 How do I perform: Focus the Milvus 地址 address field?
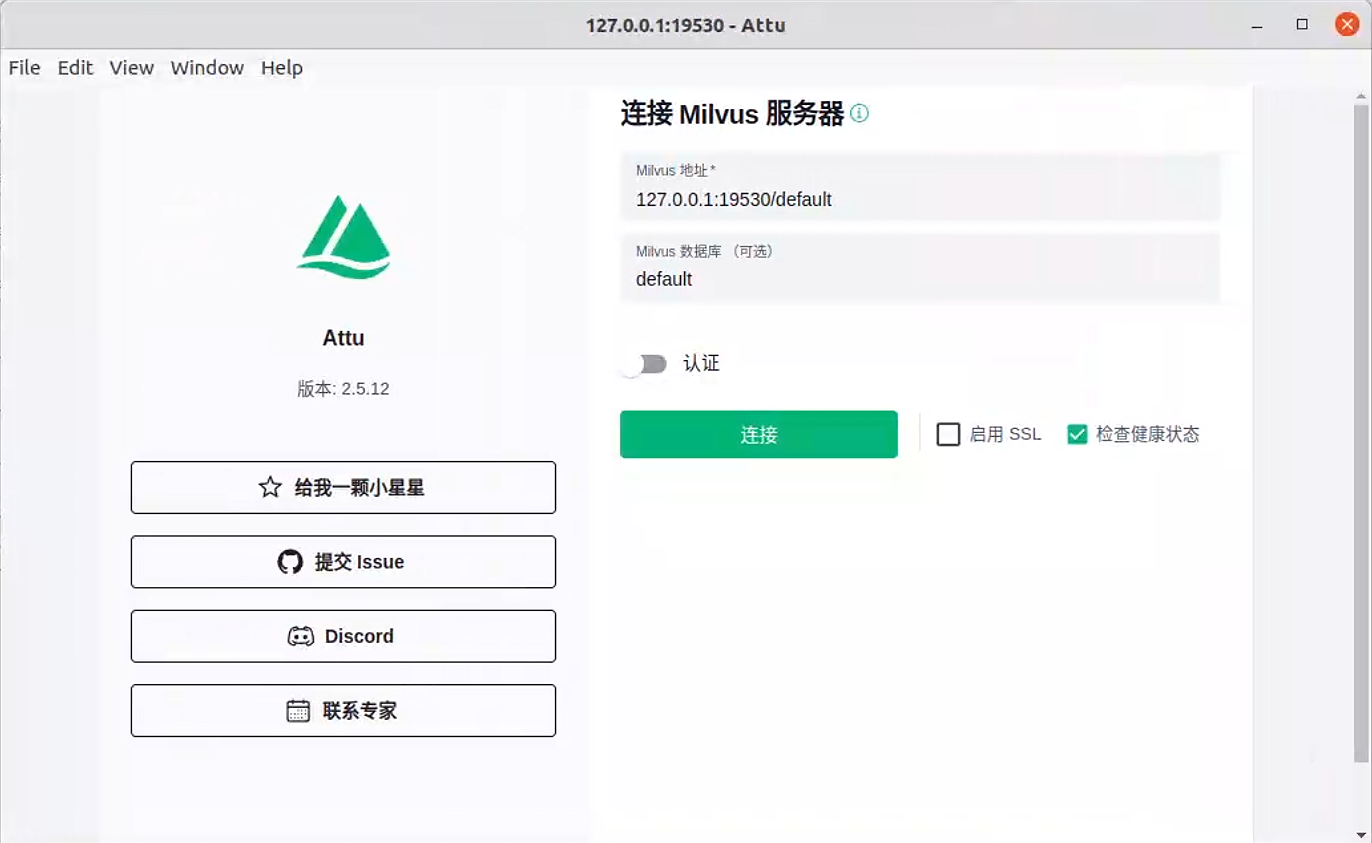(x=920, y=187)
